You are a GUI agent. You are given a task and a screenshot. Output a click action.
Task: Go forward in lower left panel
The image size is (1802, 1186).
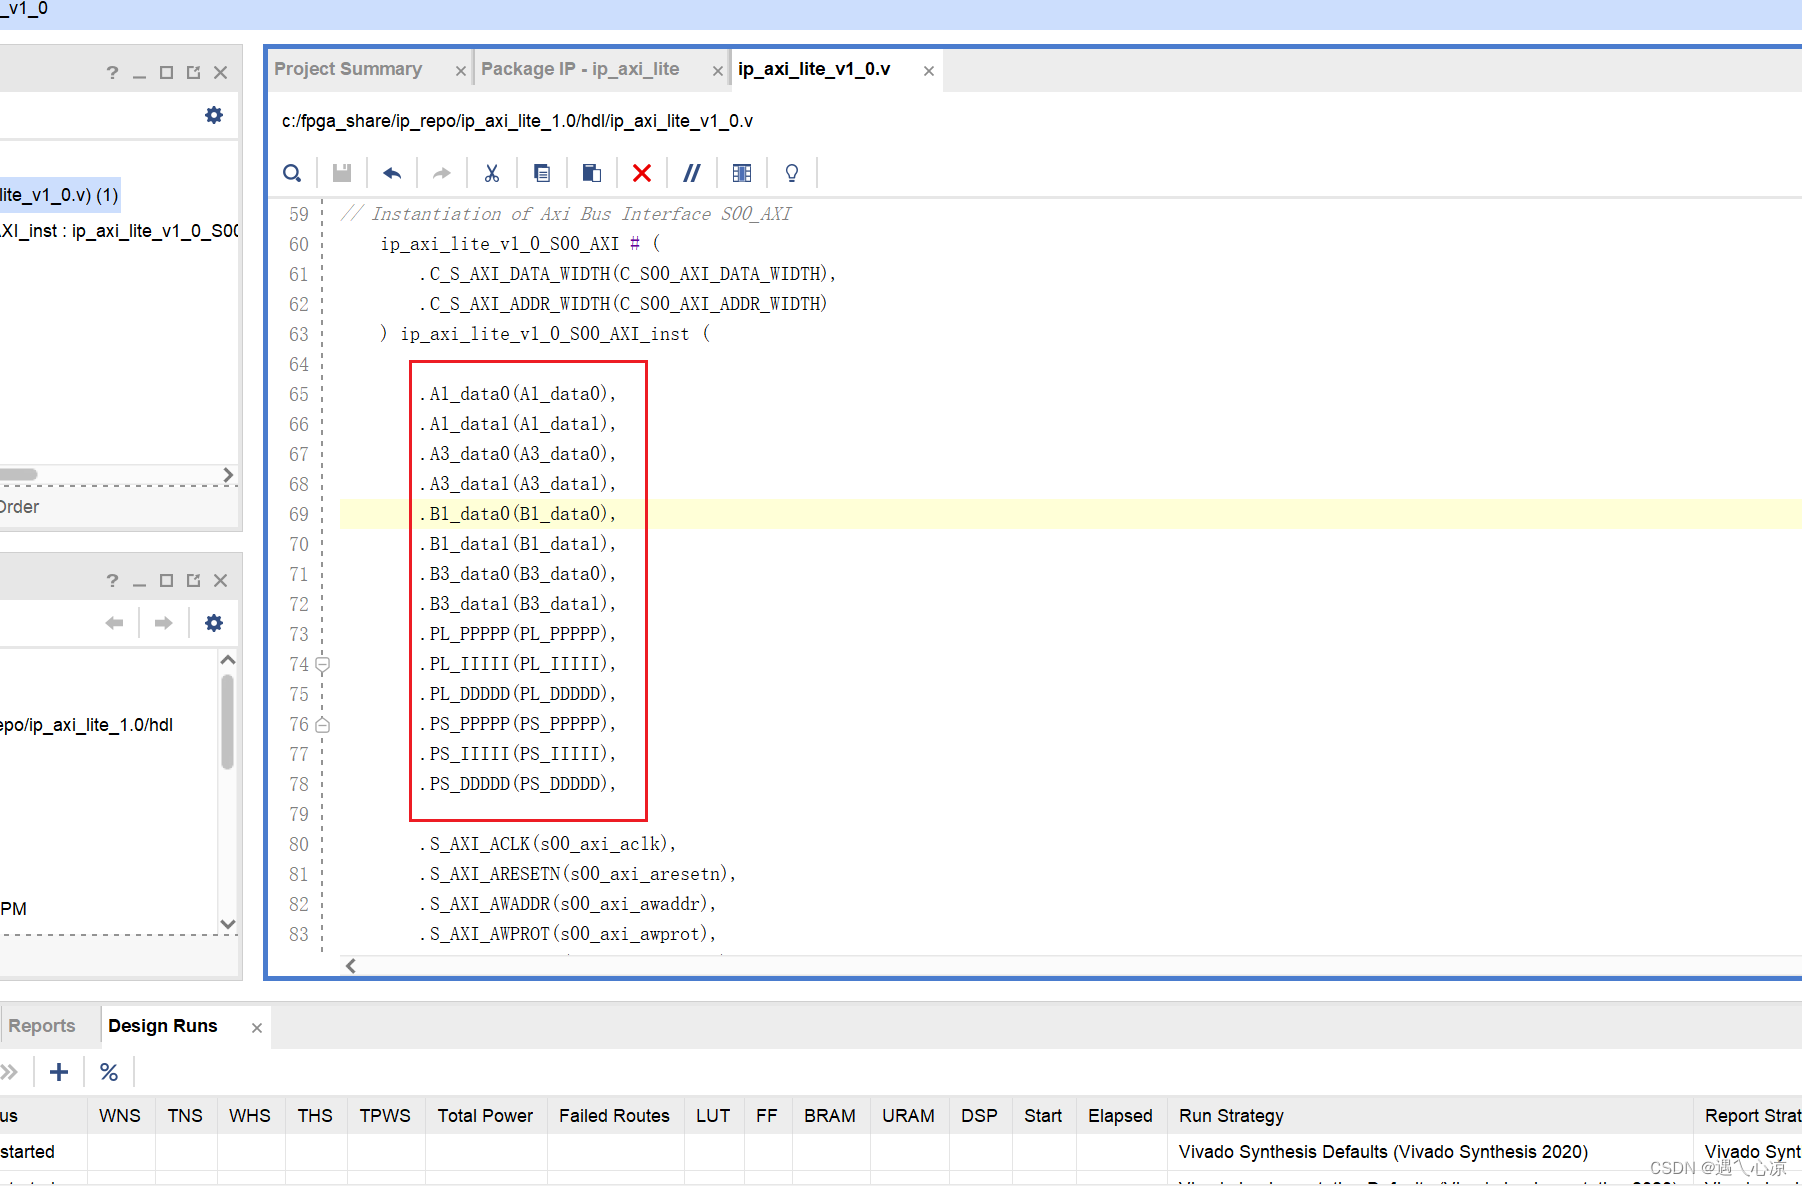(x=164, y=623)
